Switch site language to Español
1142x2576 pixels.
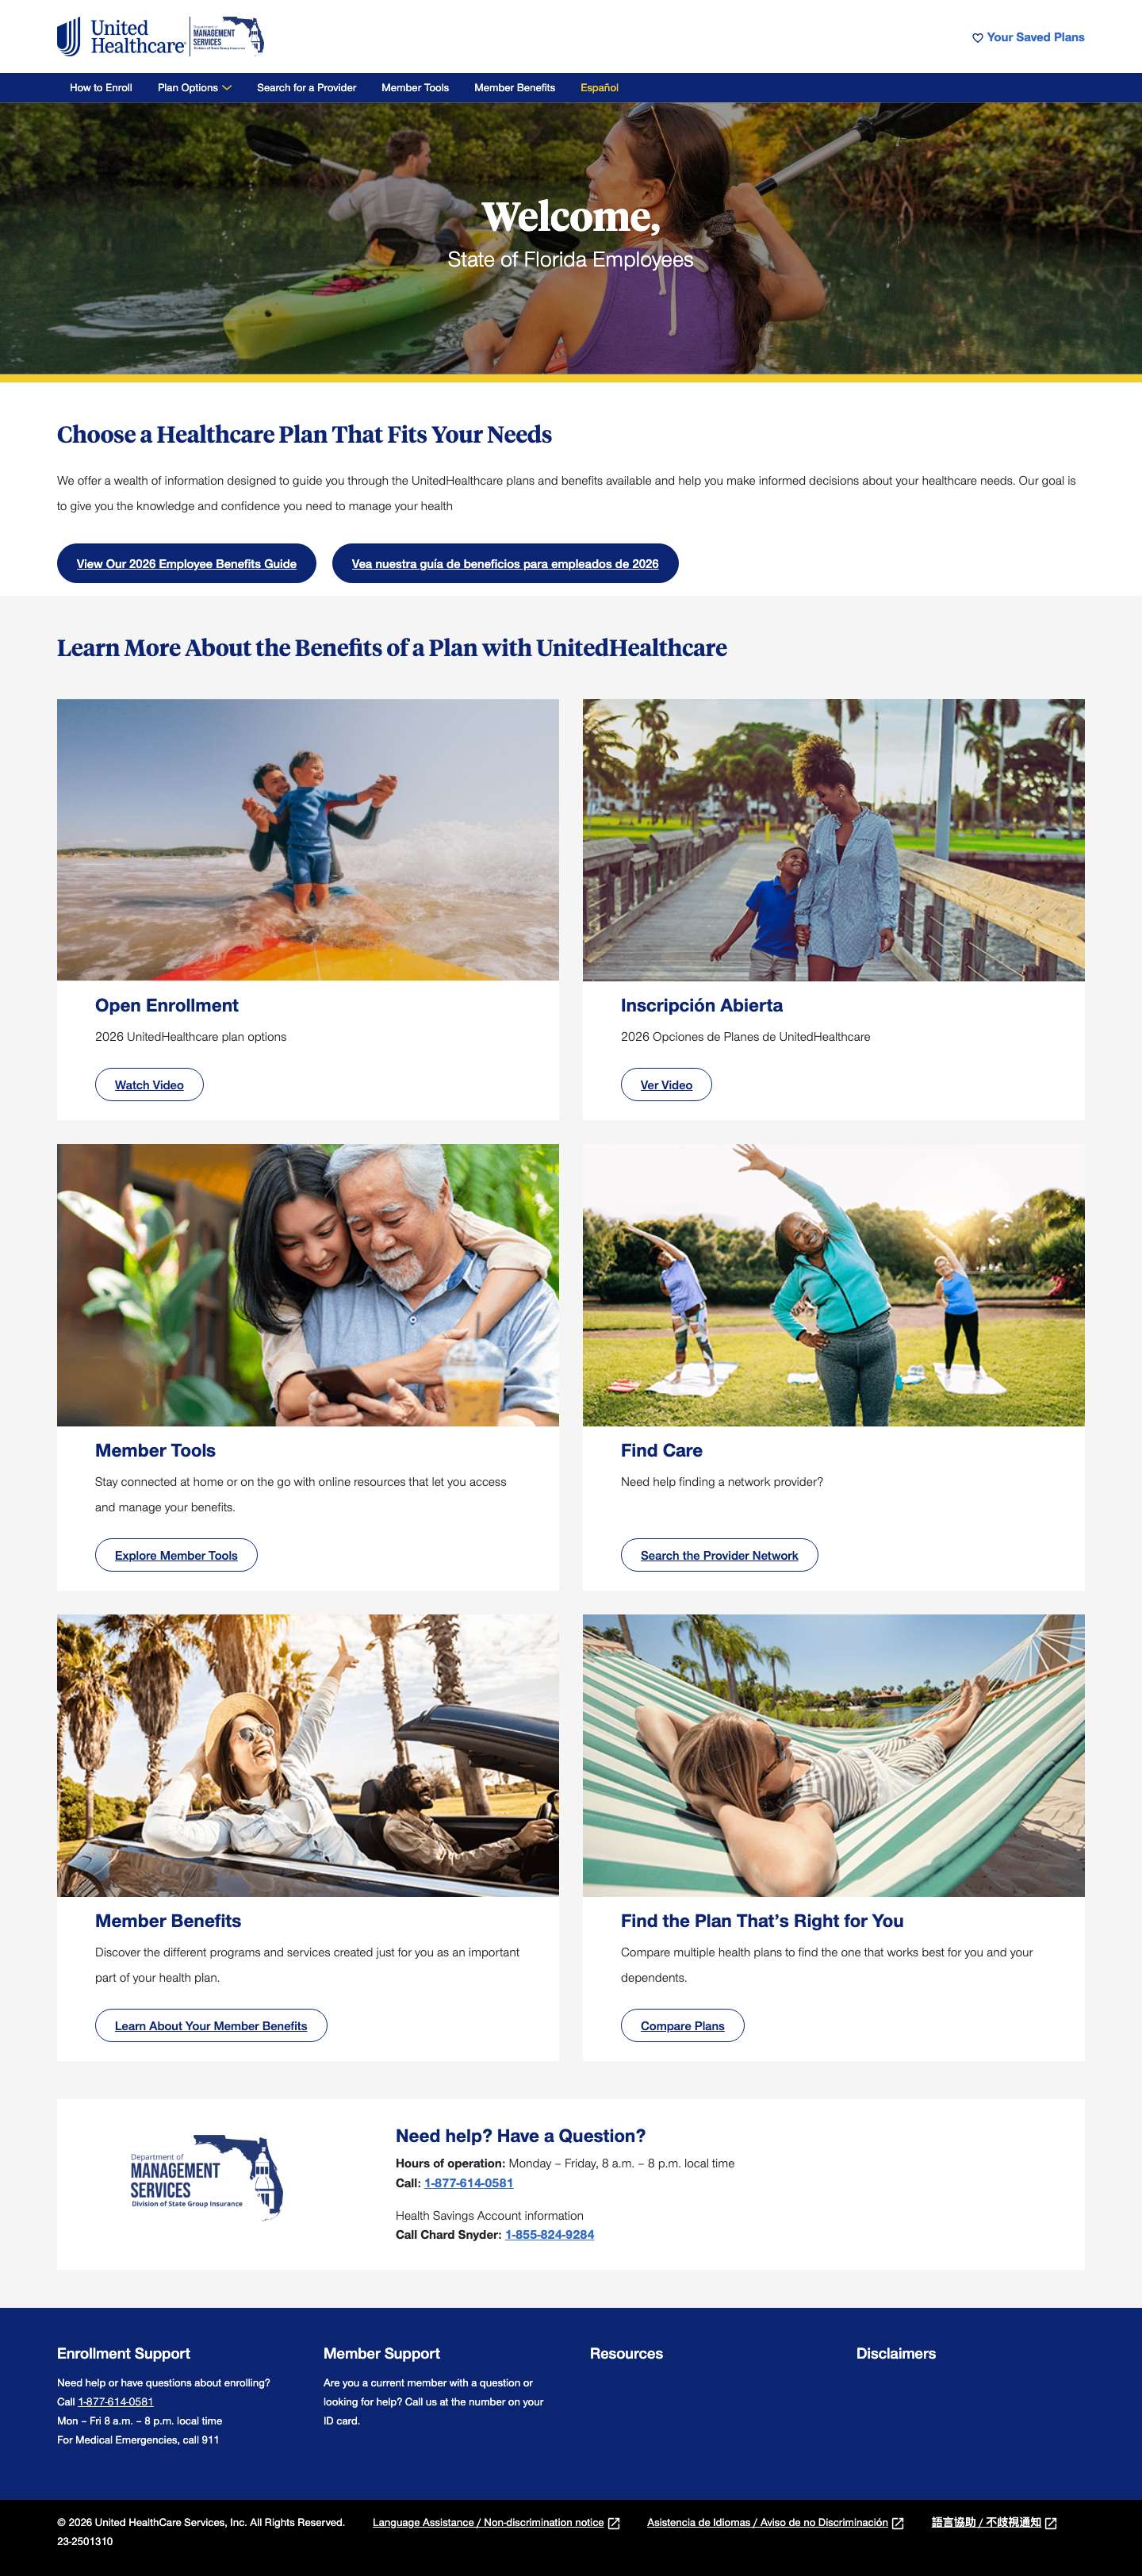point(599,88)
